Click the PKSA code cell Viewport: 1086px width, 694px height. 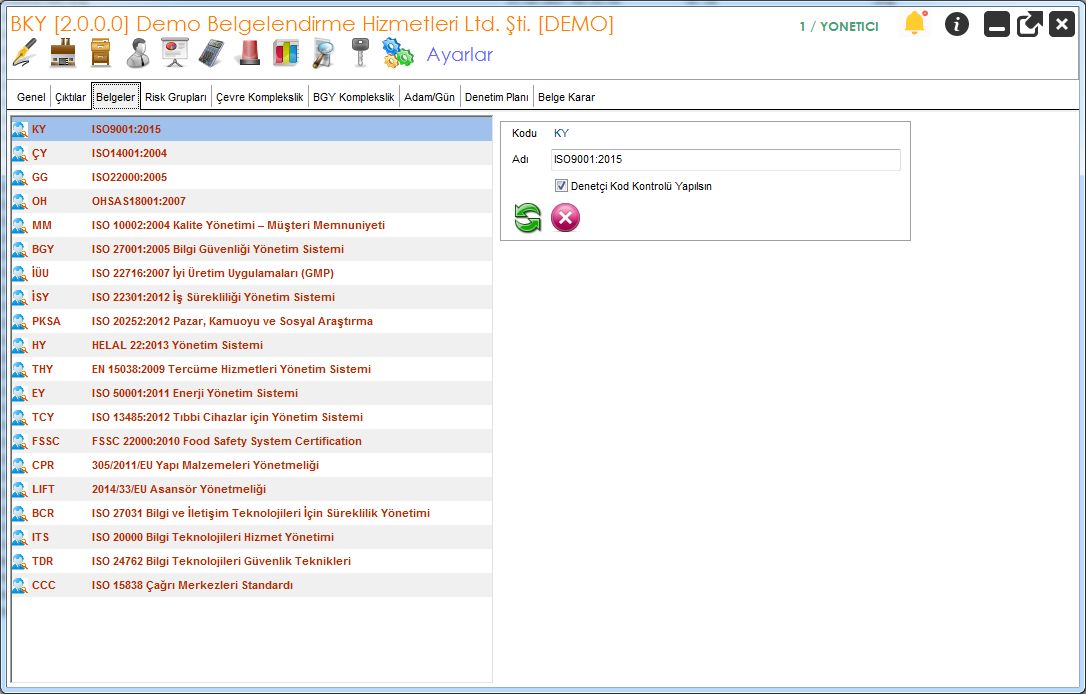46,321
